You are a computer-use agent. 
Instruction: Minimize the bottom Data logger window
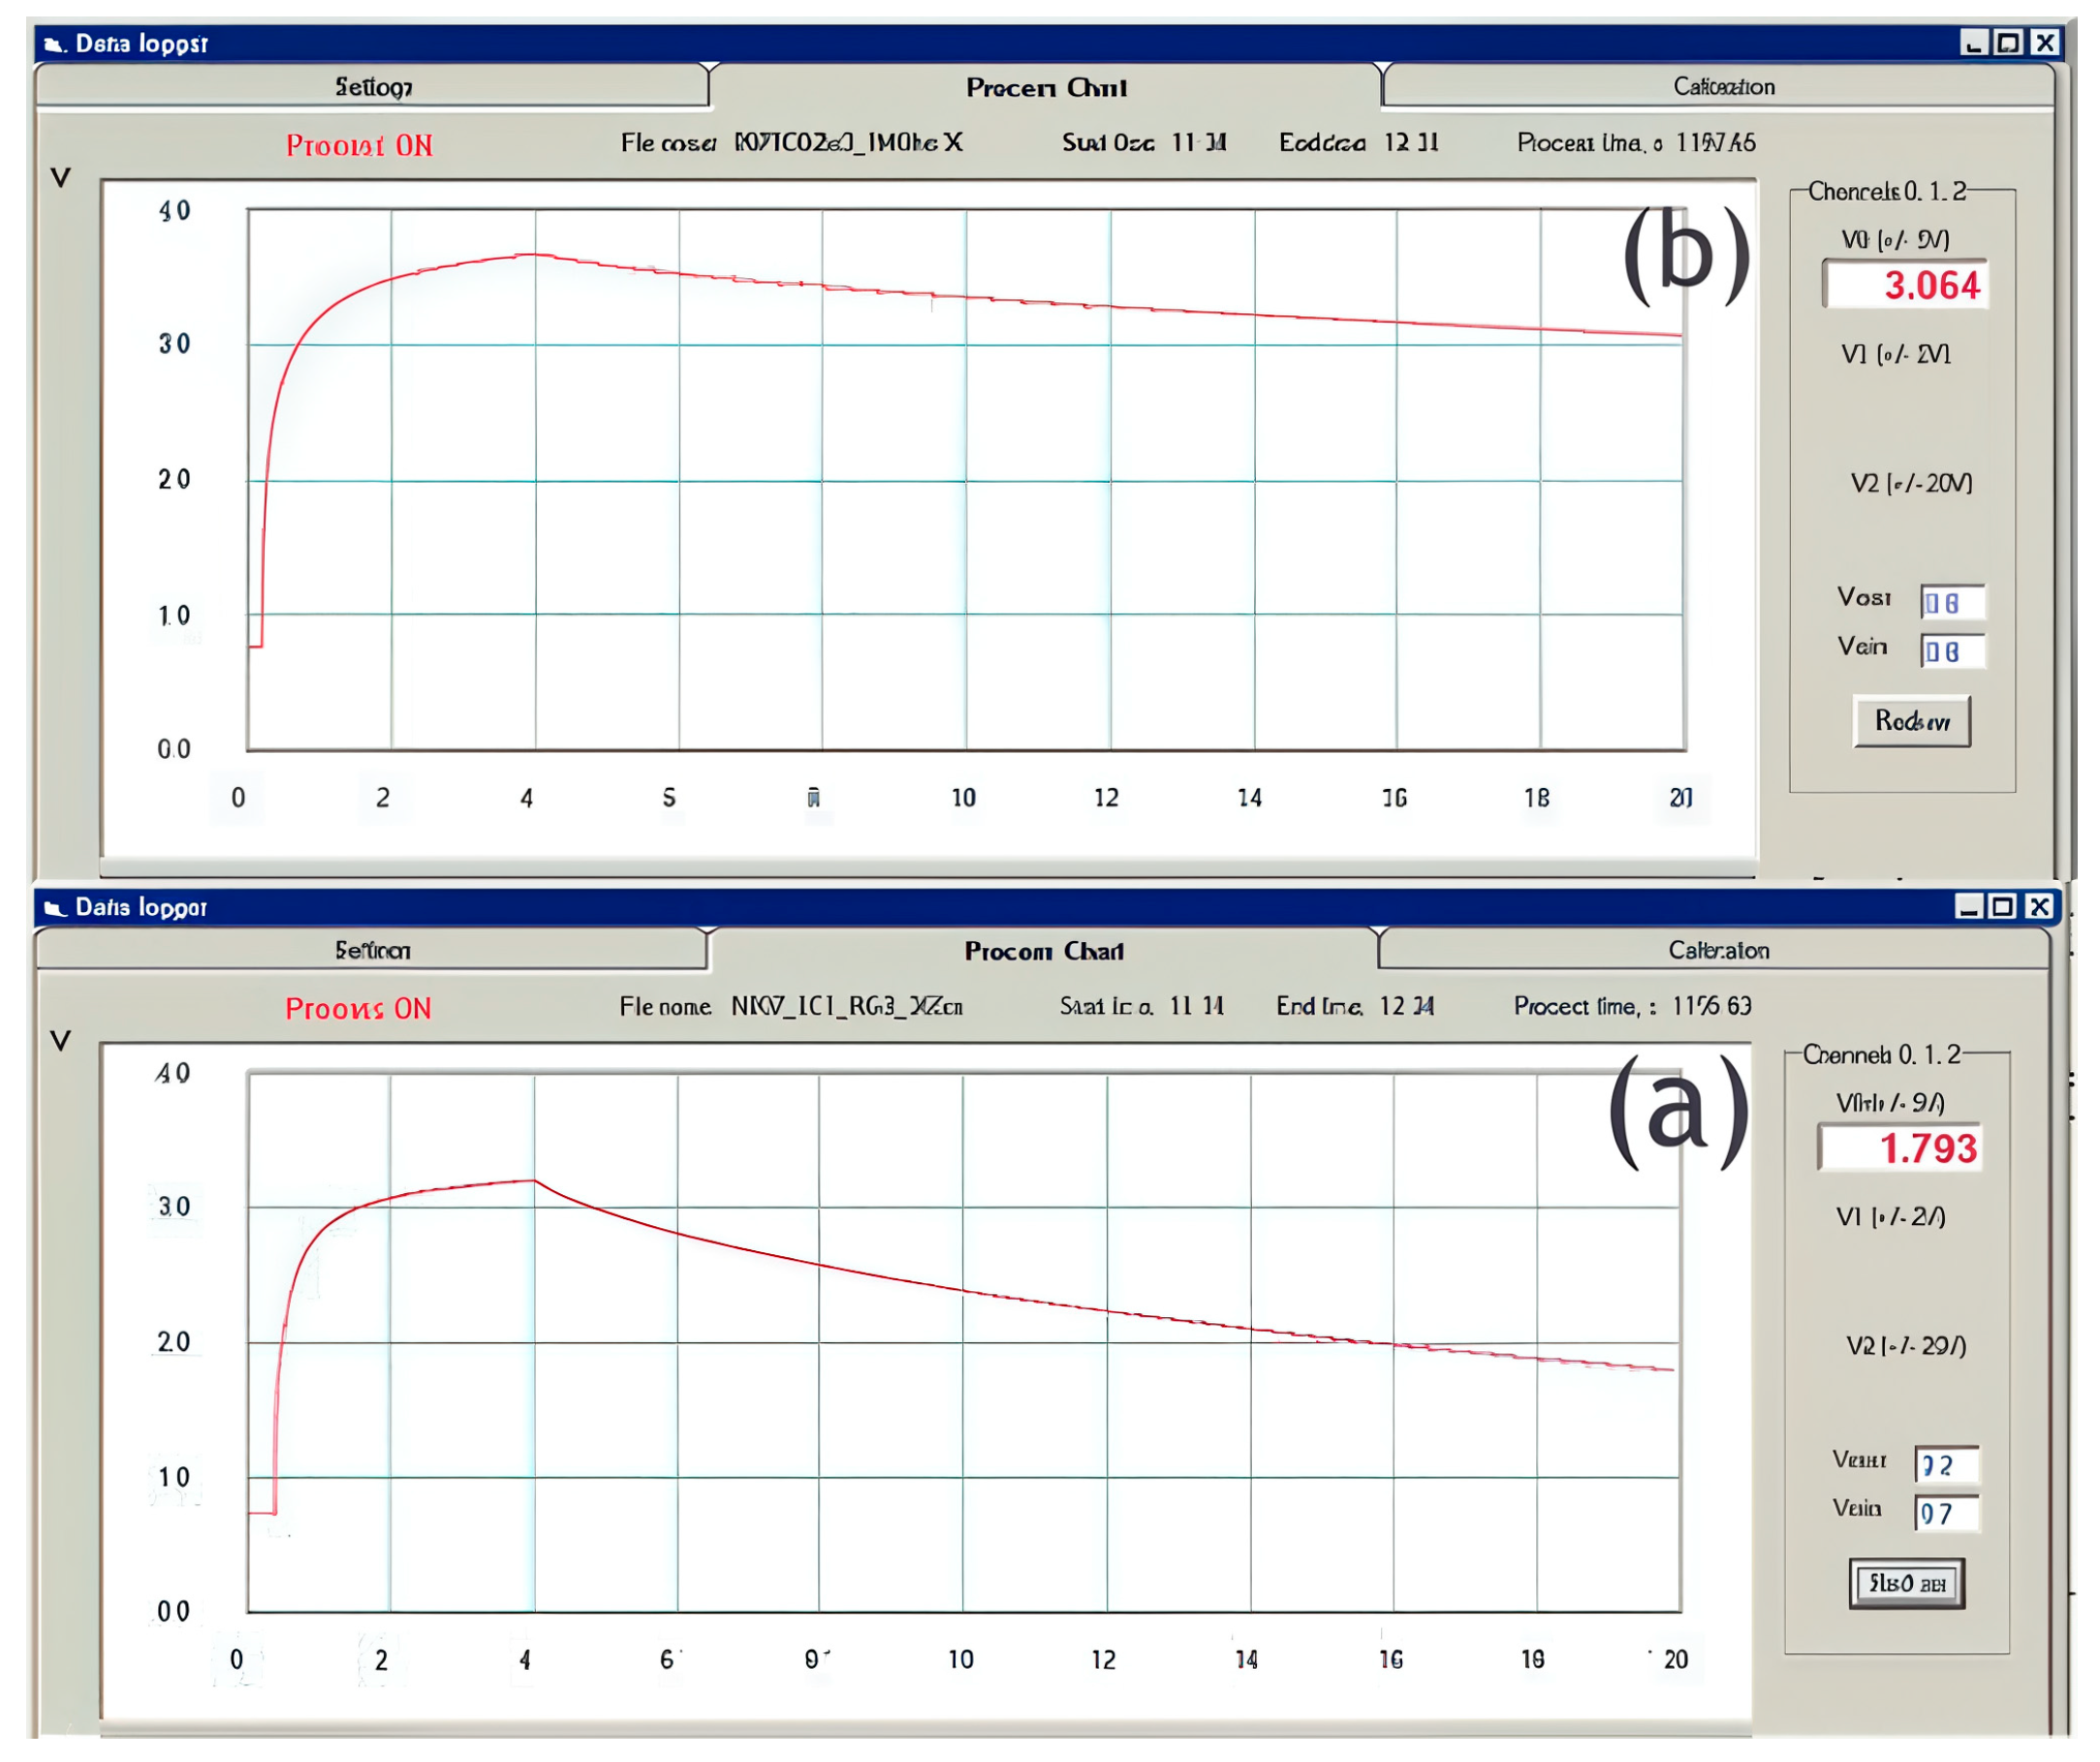pos(1968,906)
